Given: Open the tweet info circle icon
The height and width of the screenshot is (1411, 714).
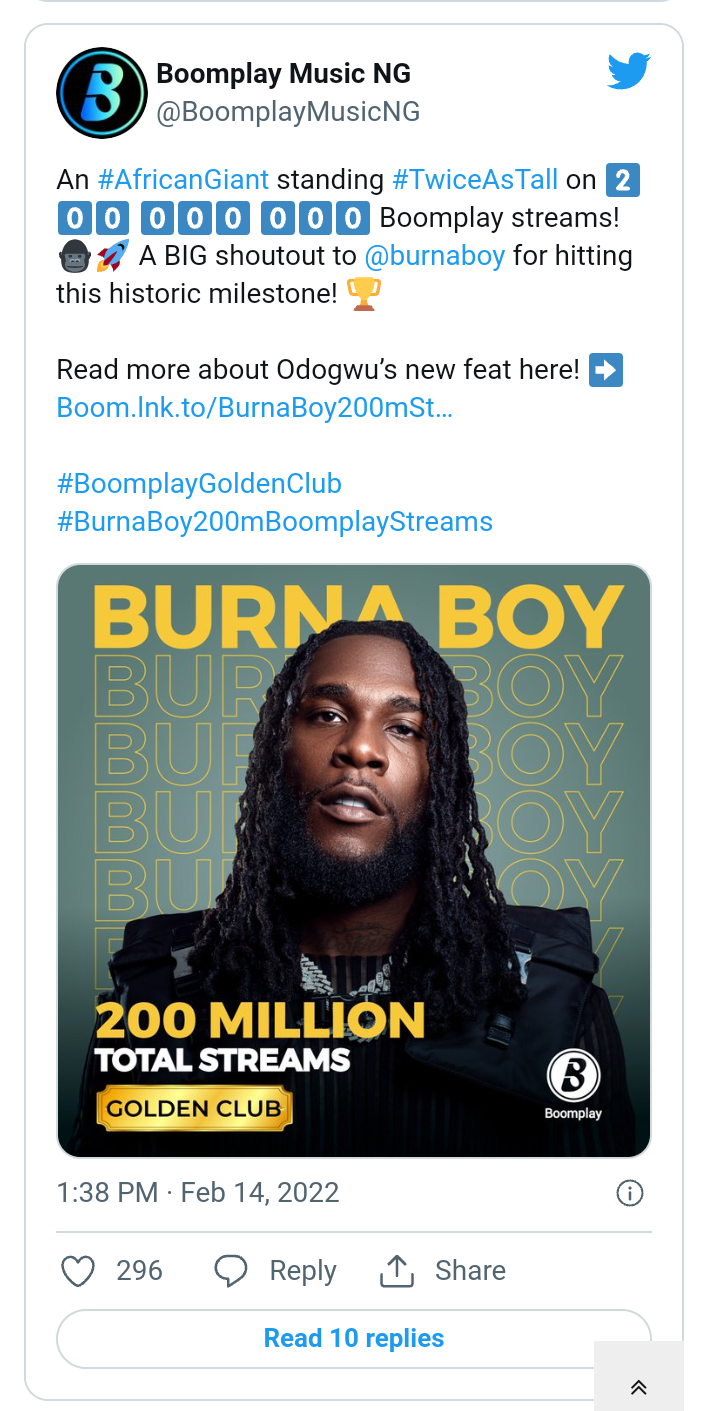Looking at the screenshot, I should pyautogui.click(x=630, y=1193).
